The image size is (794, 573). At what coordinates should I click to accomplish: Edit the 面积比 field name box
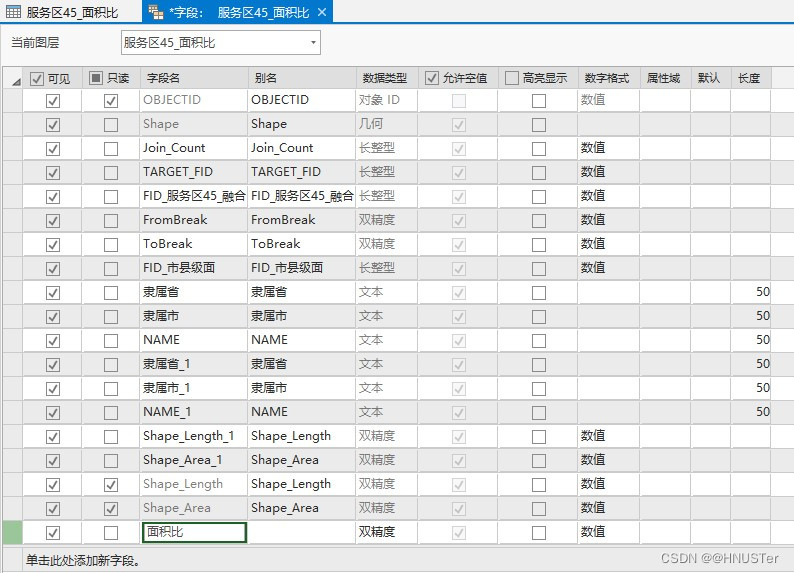(194, 532)
